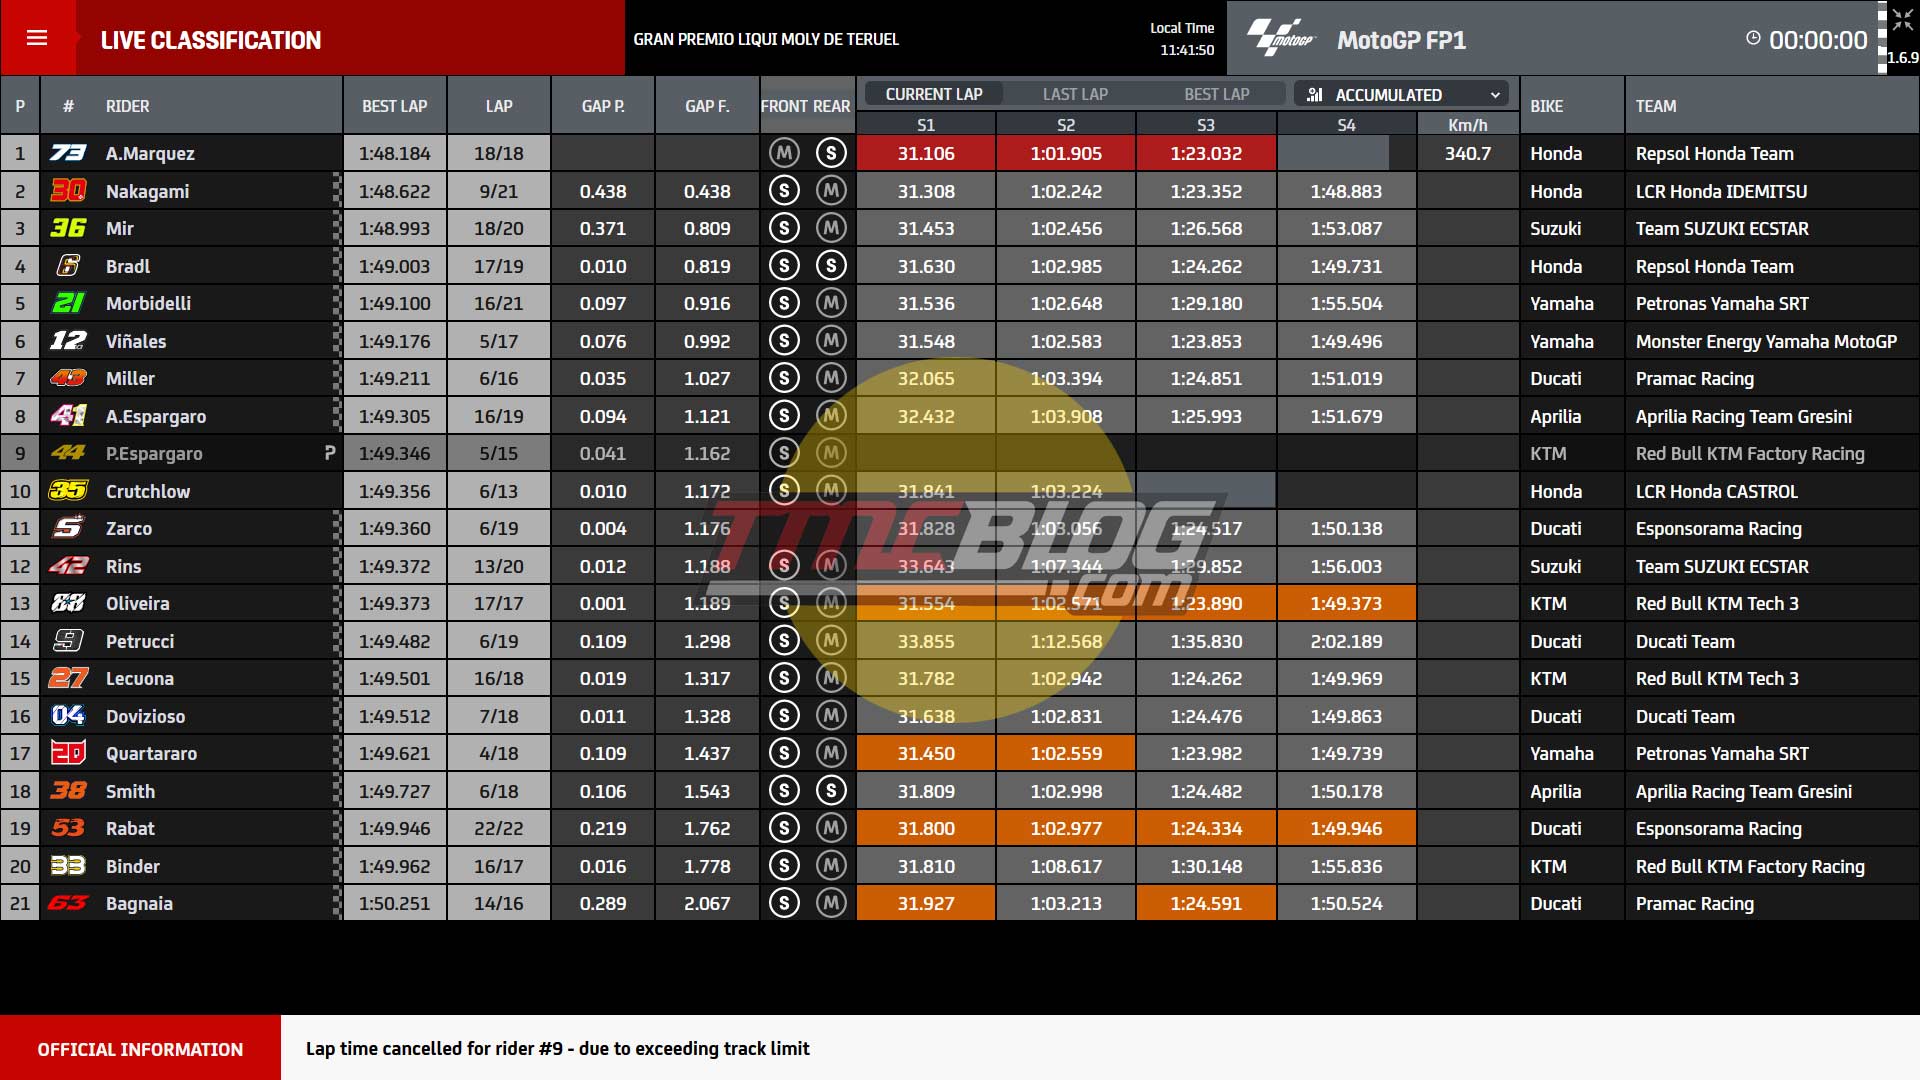Click rider number 73 badge
This screenshot has height=1080, width=1920.
click(x=68, y=153)
